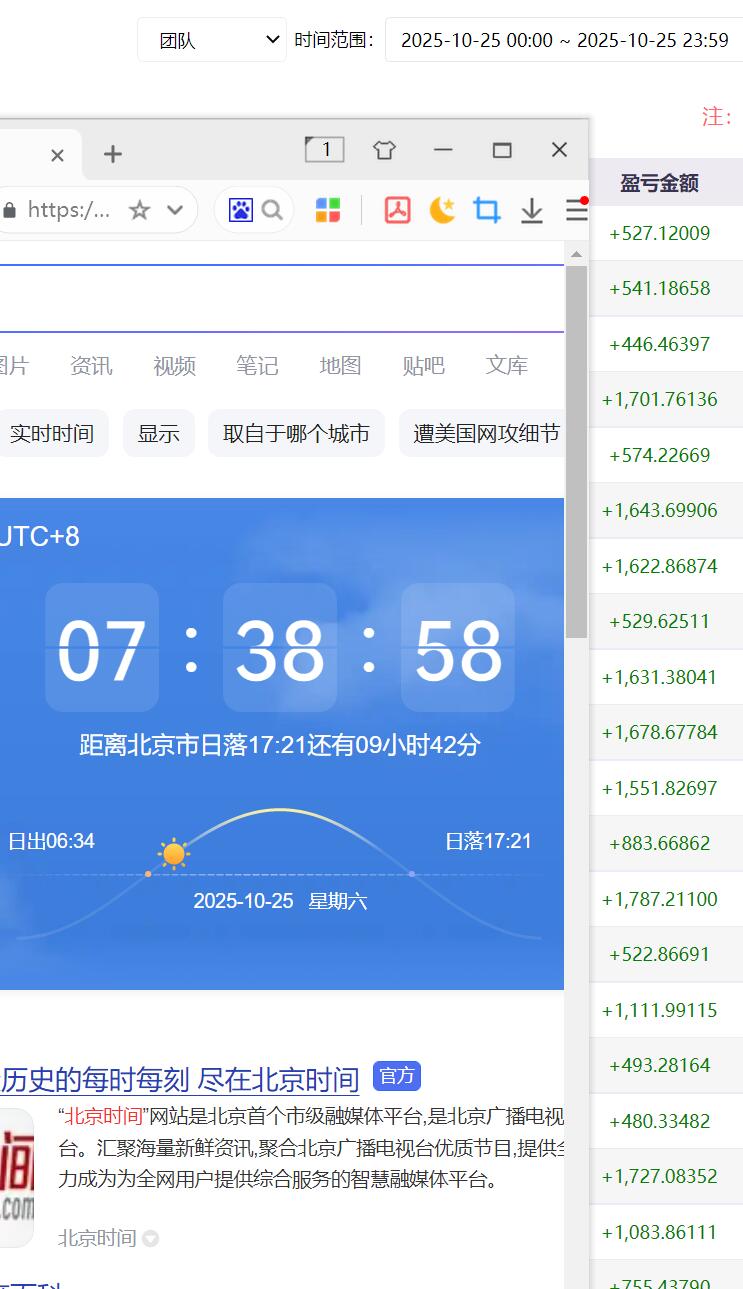Click the tab count icon
The width and height of the screenshot is (743, 1289).
(324, 150)
